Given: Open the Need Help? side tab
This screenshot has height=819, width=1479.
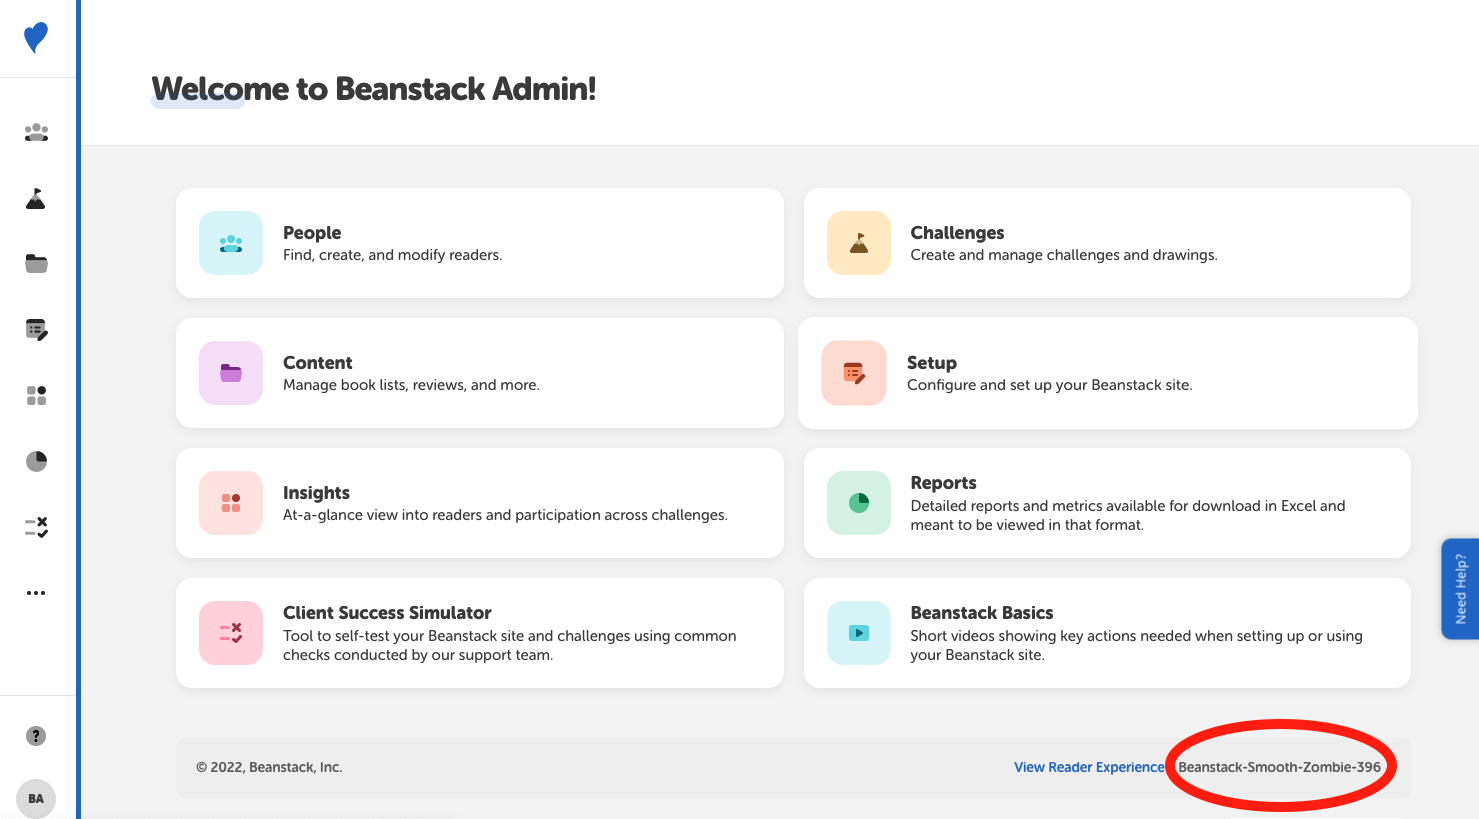Looking at the screenshot, I should click(x=1460, y=589).
